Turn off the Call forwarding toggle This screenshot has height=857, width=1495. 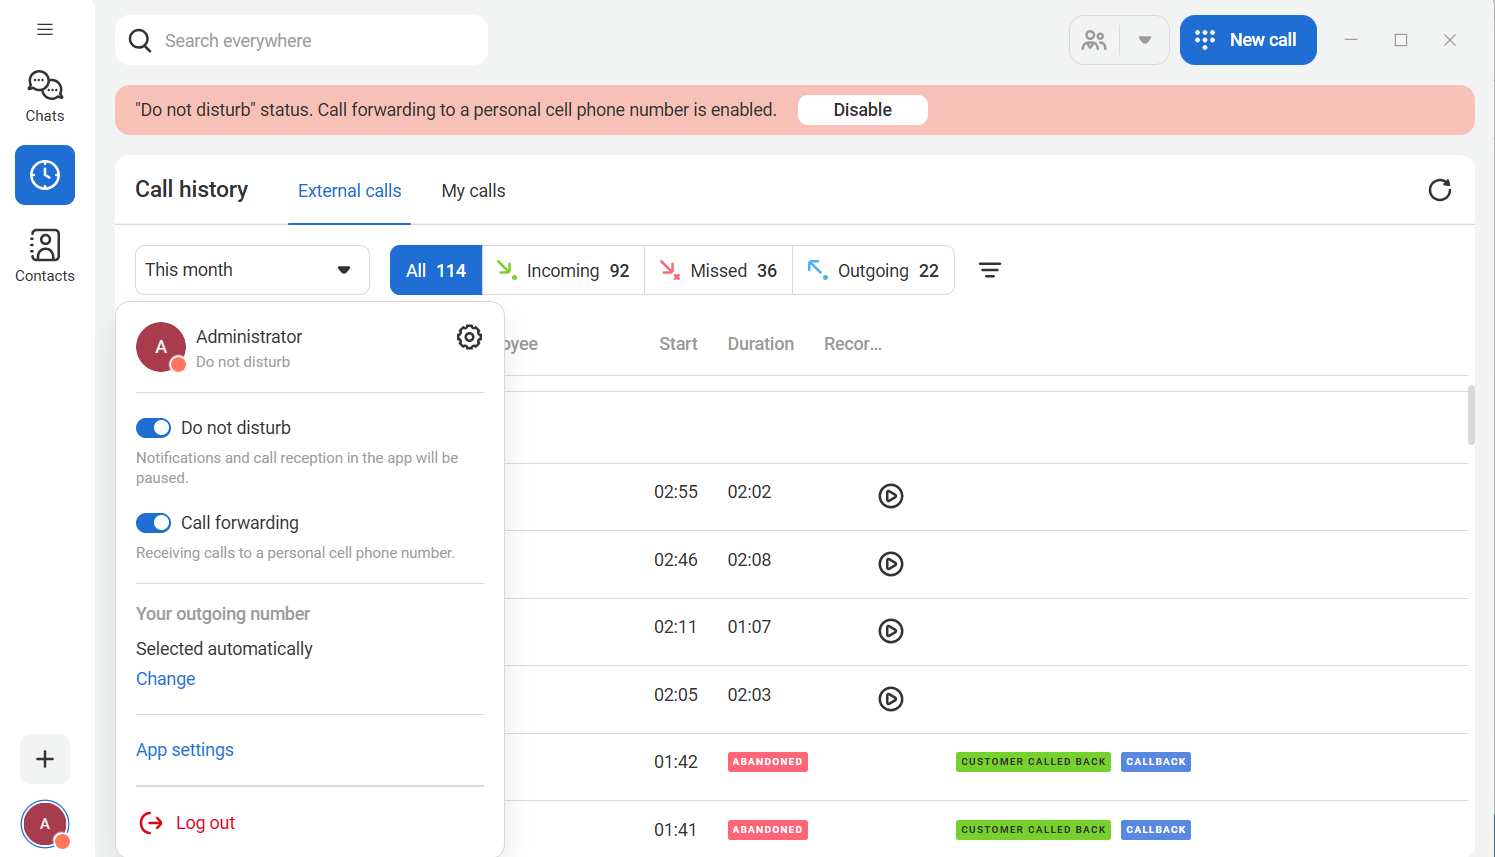click(x=154, y=523)
